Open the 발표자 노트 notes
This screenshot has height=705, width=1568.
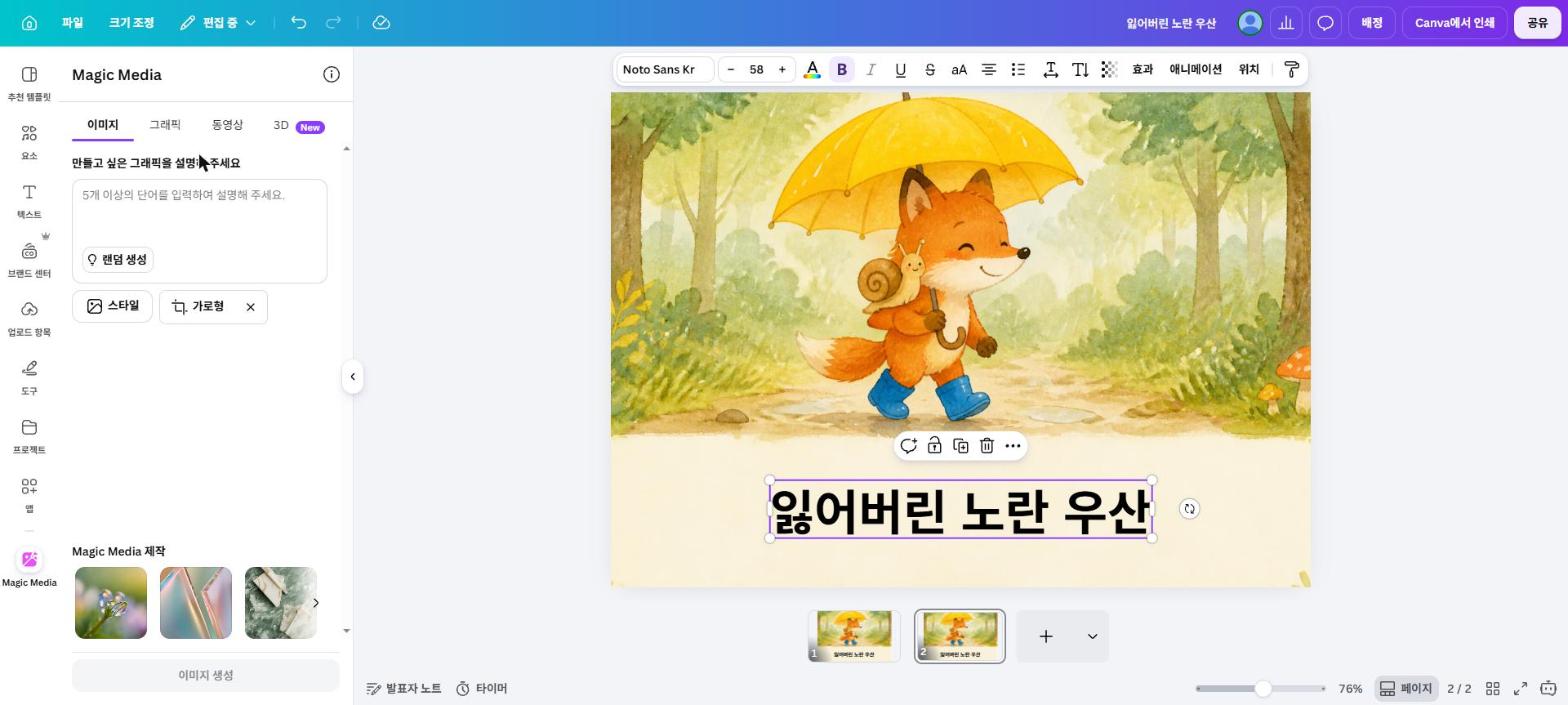pos(404,688)
